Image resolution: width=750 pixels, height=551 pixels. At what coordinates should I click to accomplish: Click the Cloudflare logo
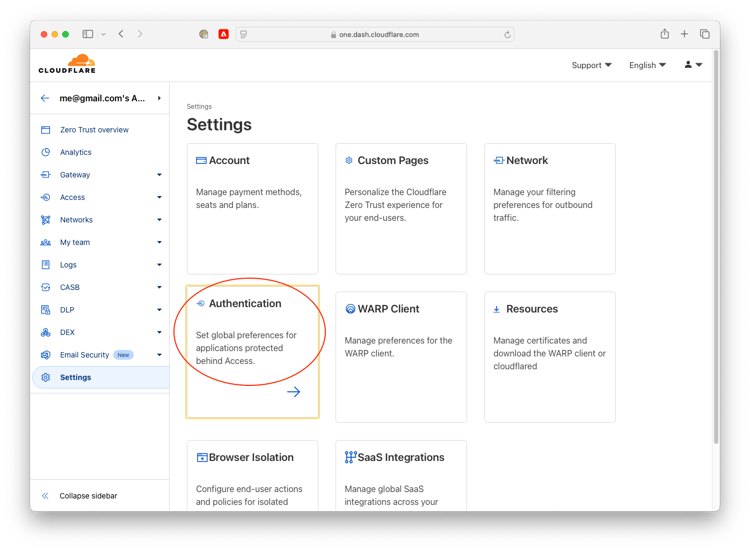coord(67,64)
